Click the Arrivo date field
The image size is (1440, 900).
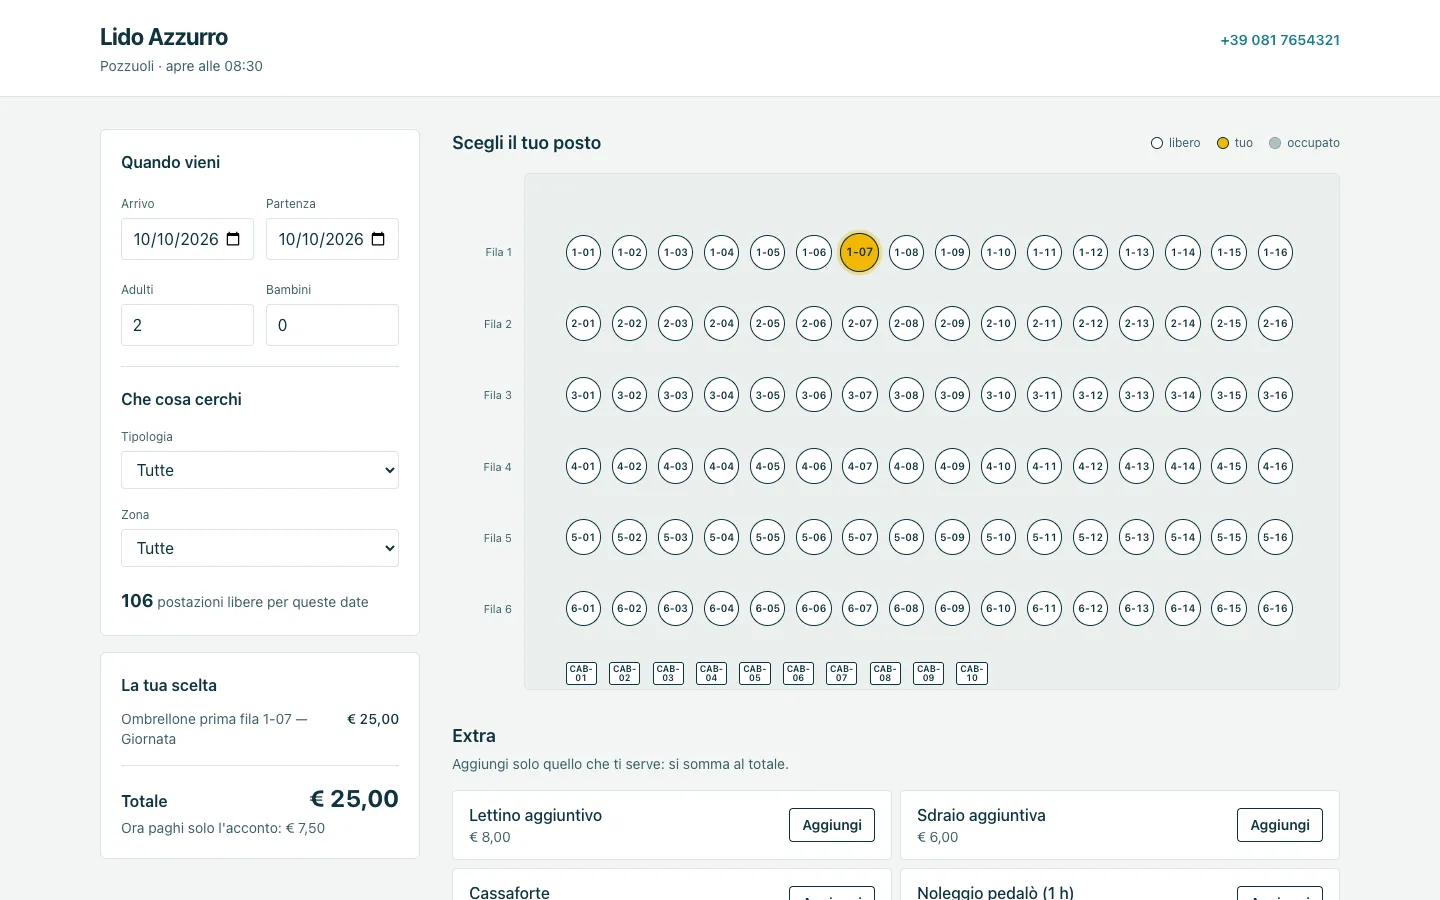coord(187,239)
